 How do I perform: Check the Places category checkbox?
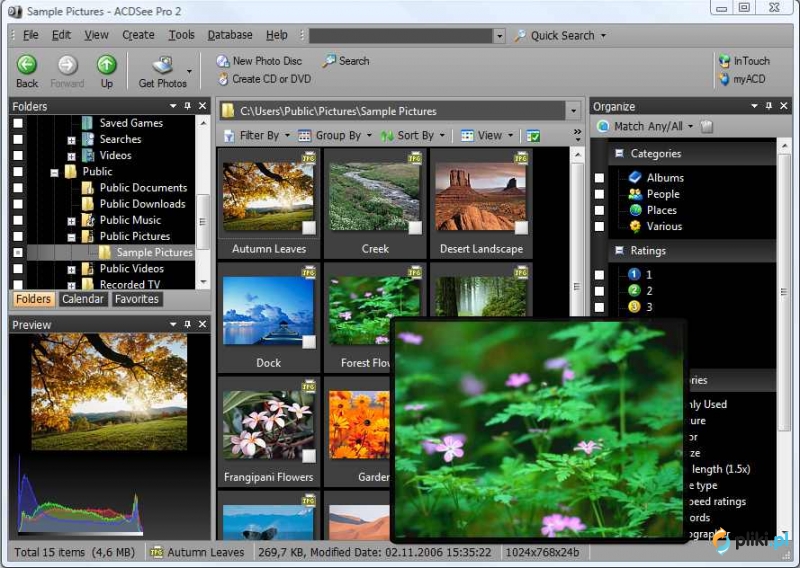pos(599,210)
